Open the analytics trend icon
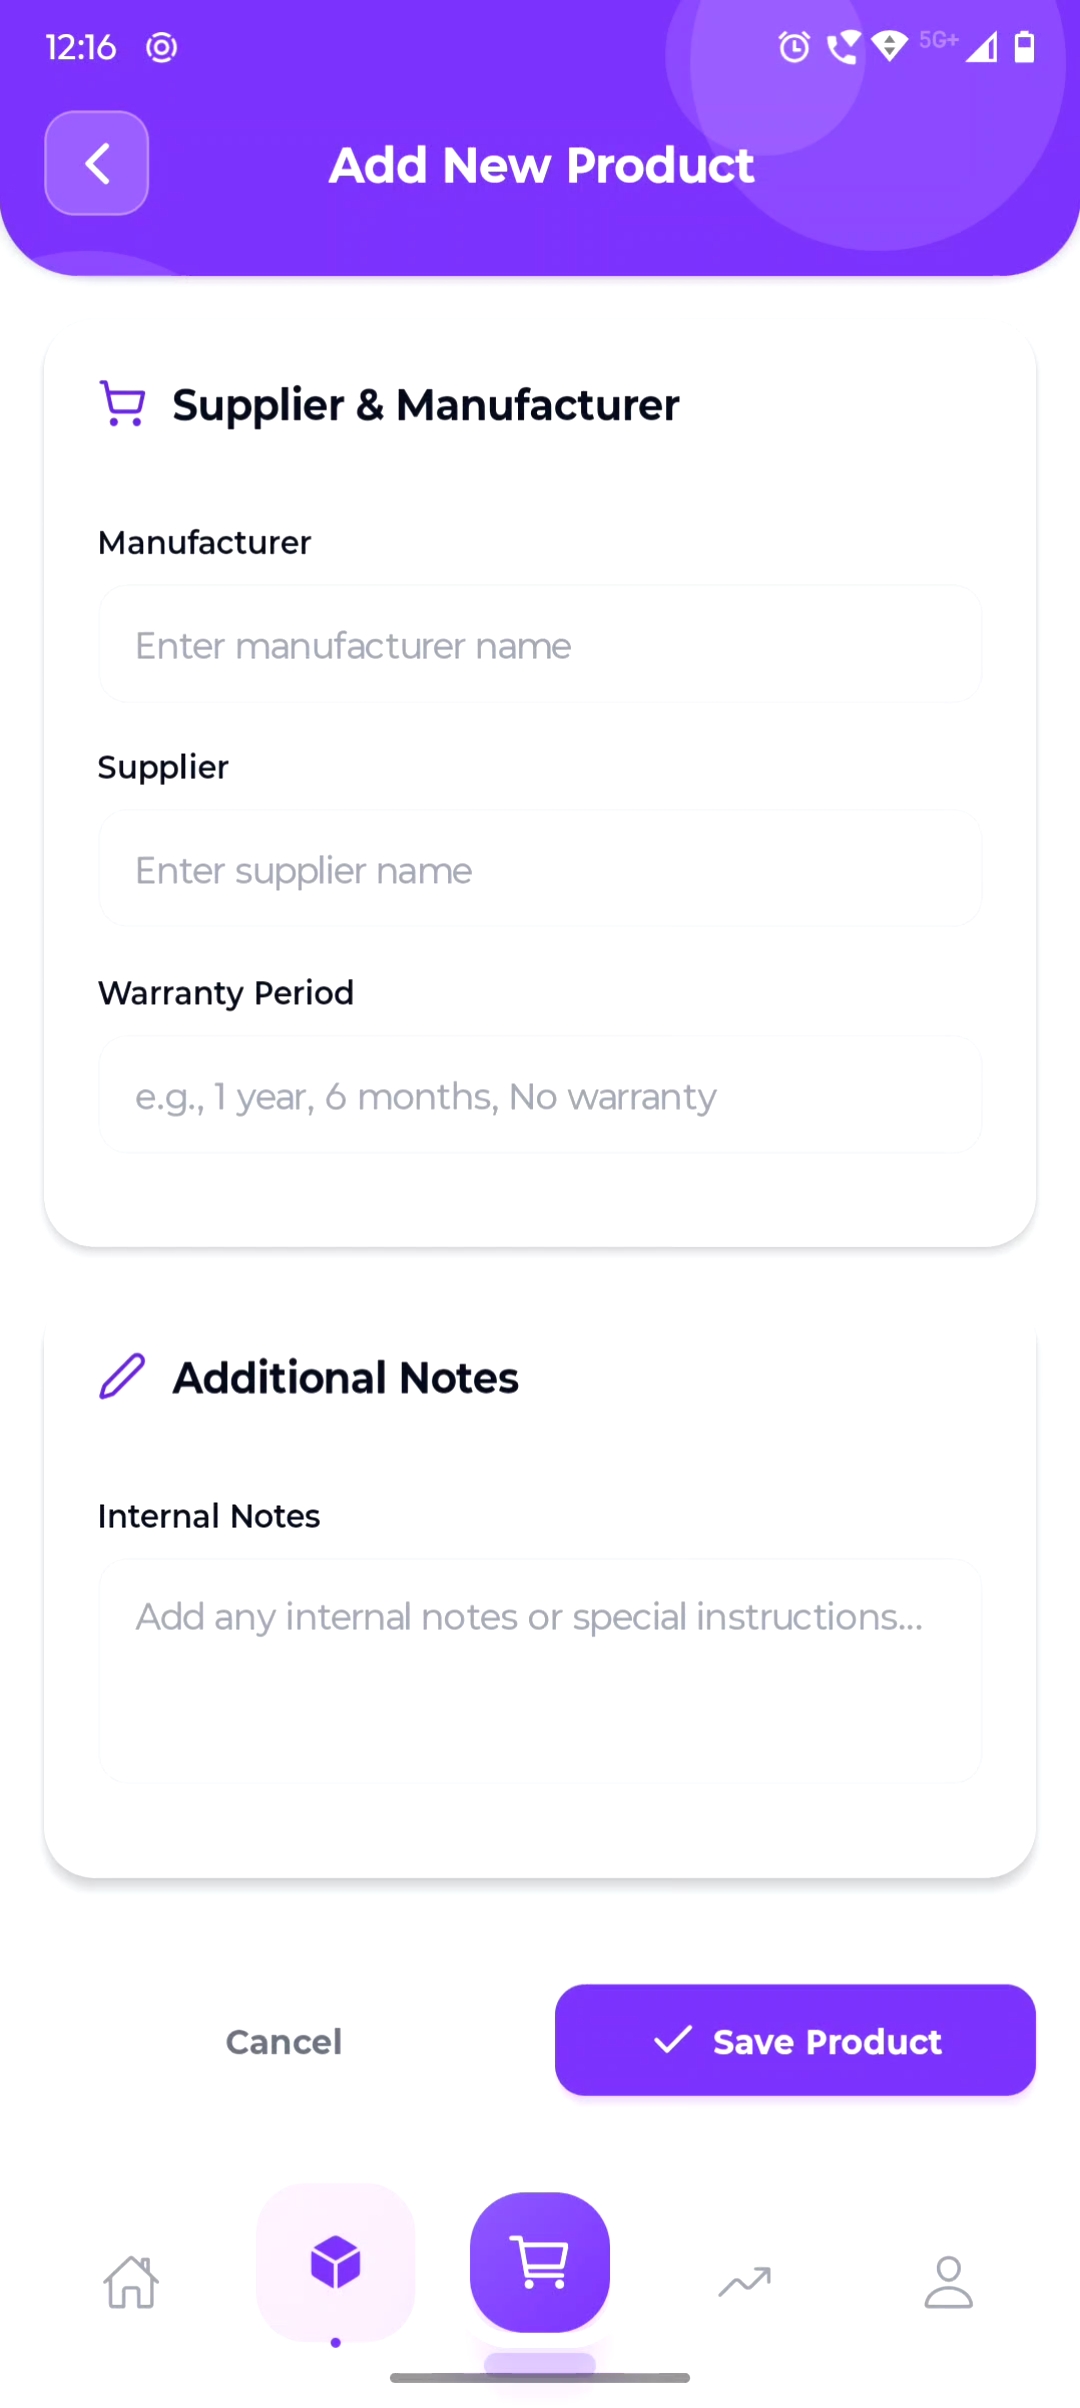This screenshot has width=1080, height=2408. 744,2282
